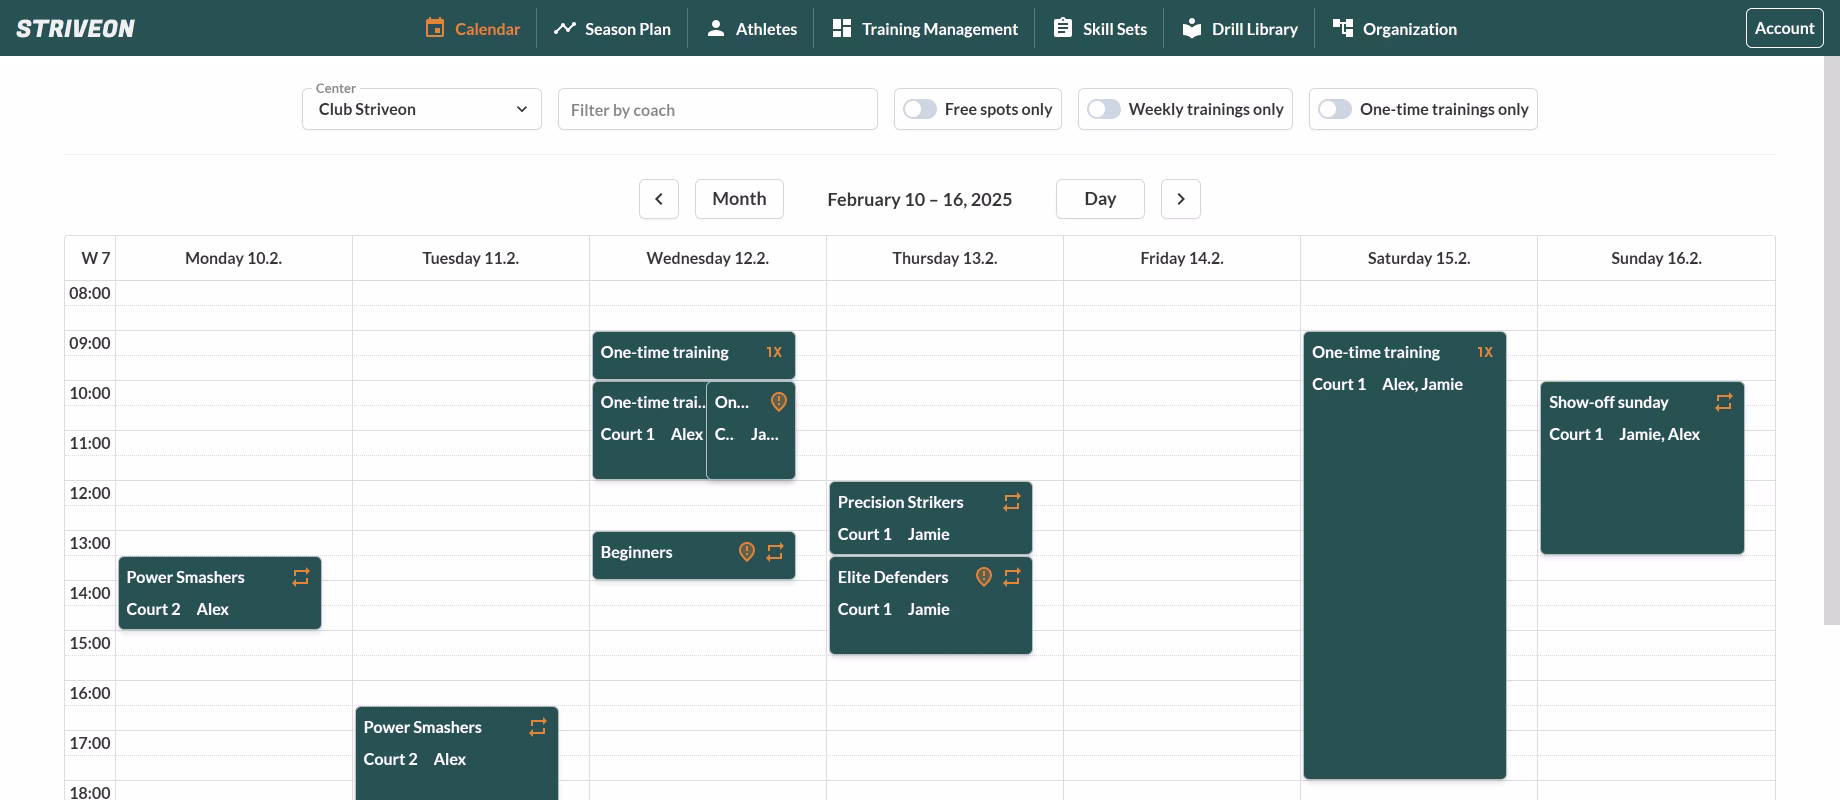Click the Calendar icon in the navbar
The image size is (1840, 800).
coord(435,28)
